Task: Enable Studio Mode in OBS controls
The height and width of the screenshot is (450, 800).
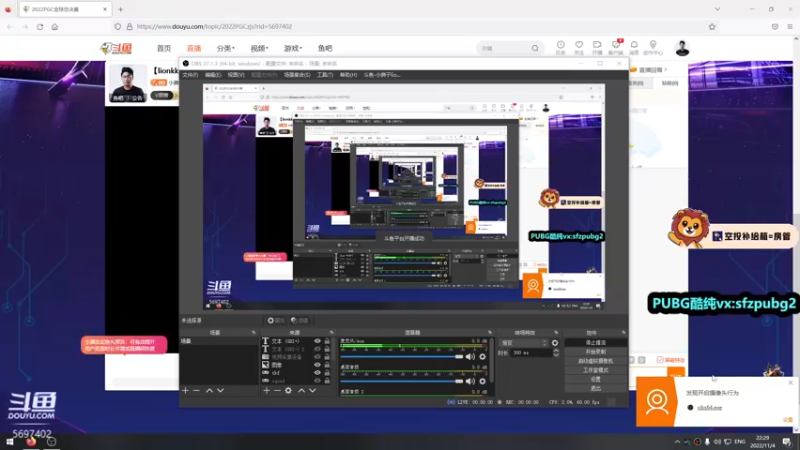Action: tap(595, 370)
